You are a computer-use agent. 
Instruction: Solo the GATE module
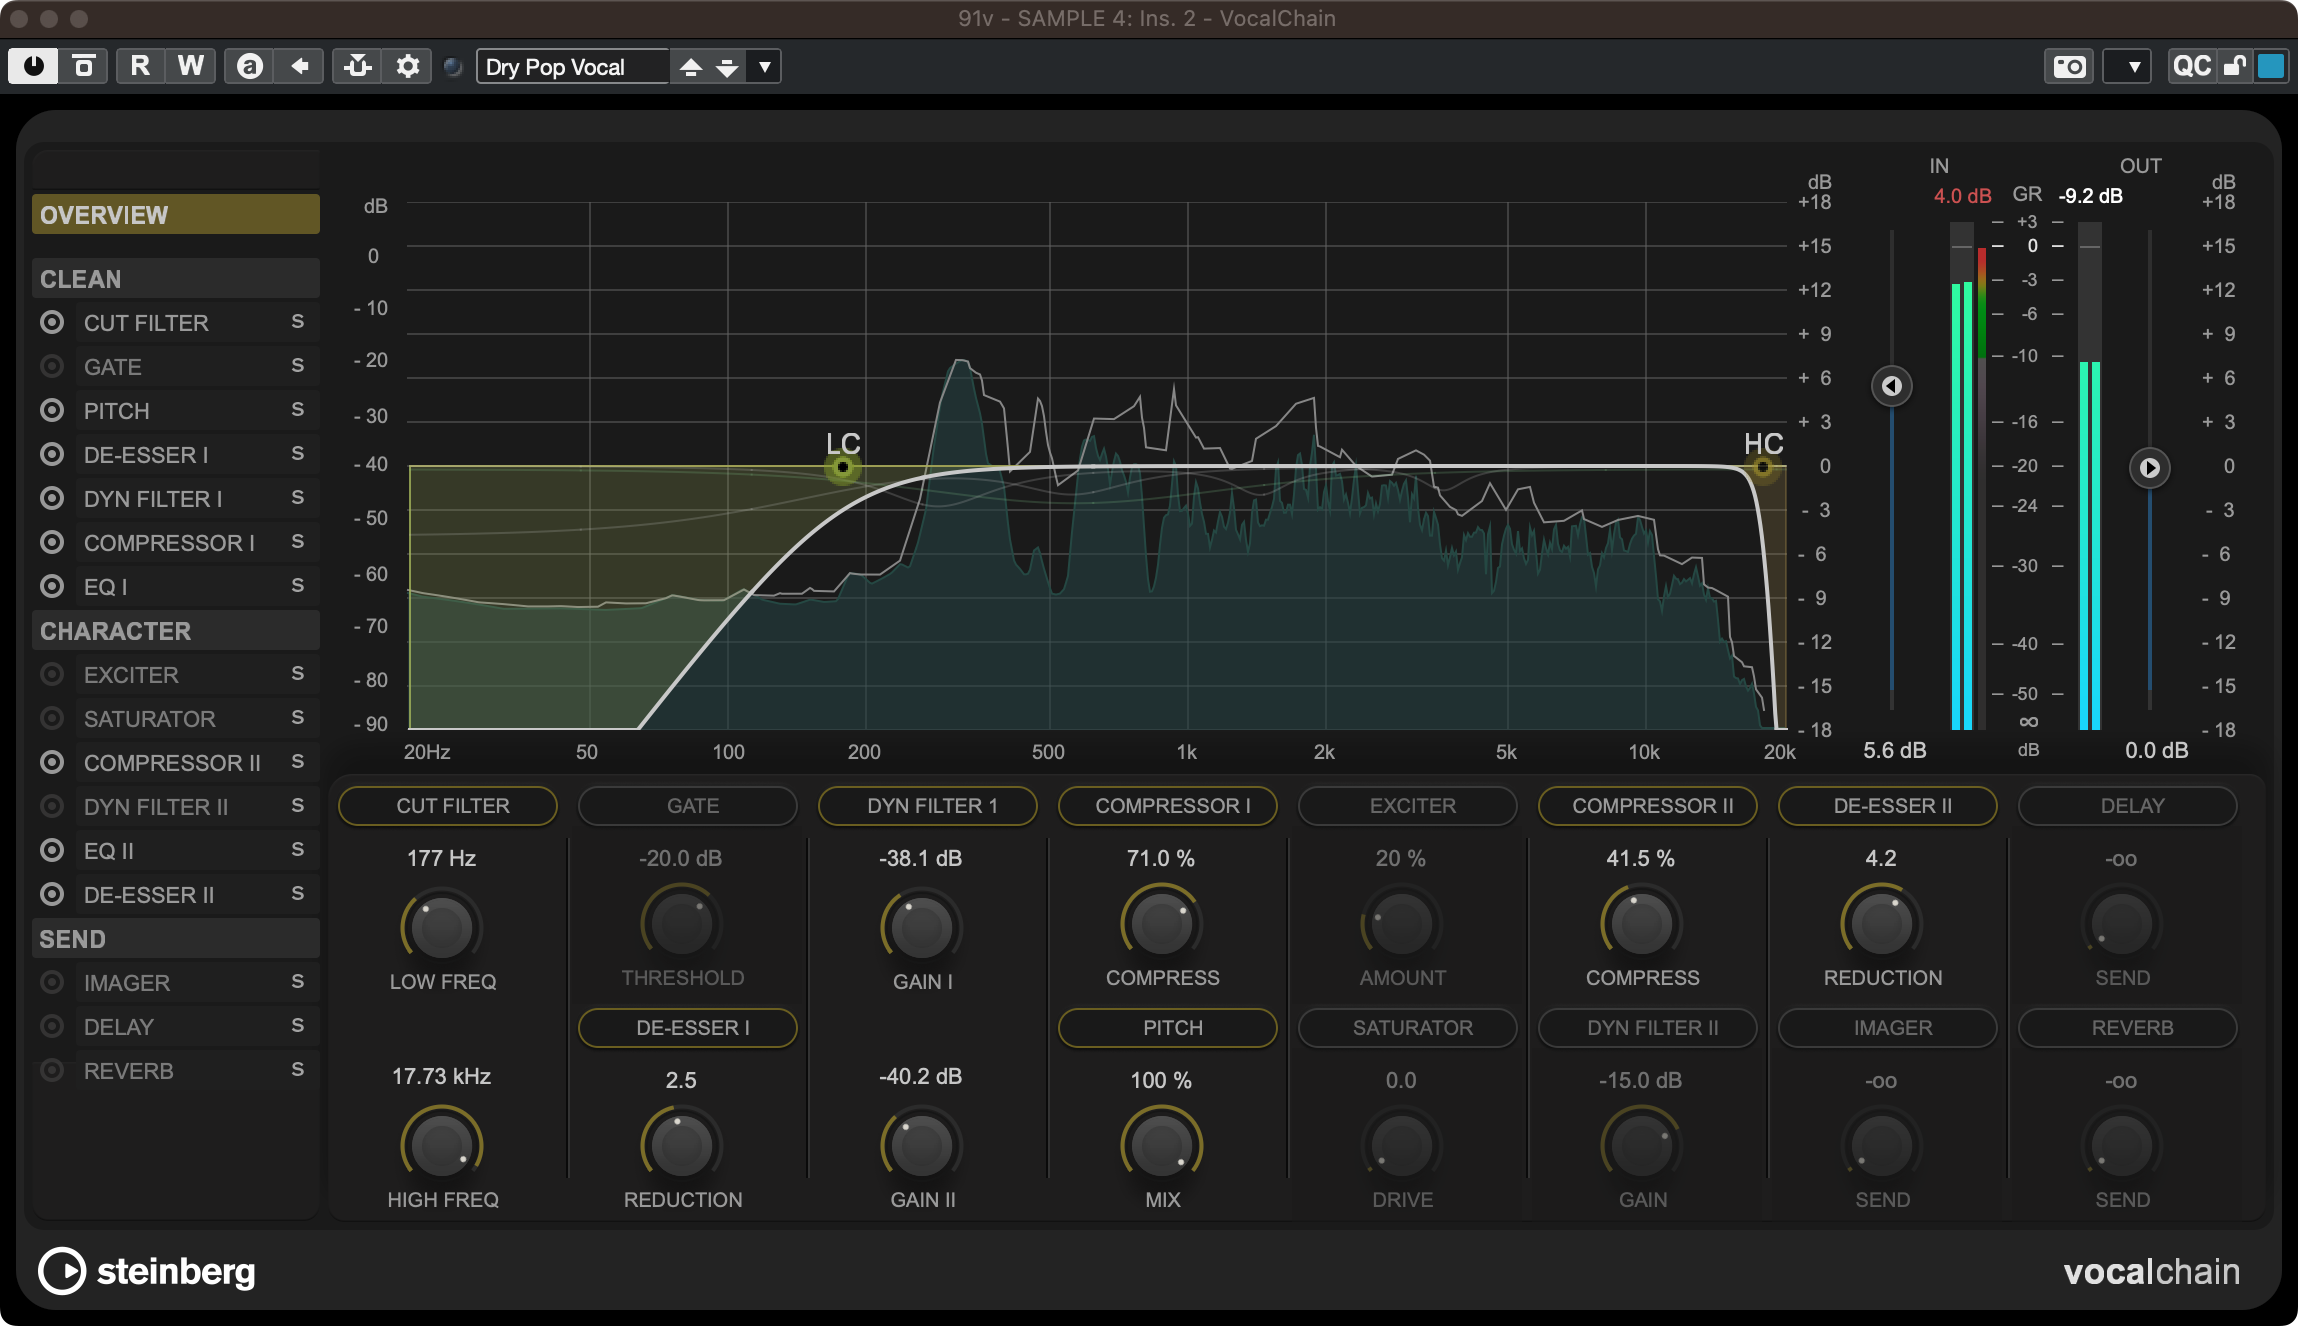tap(297, 365)
